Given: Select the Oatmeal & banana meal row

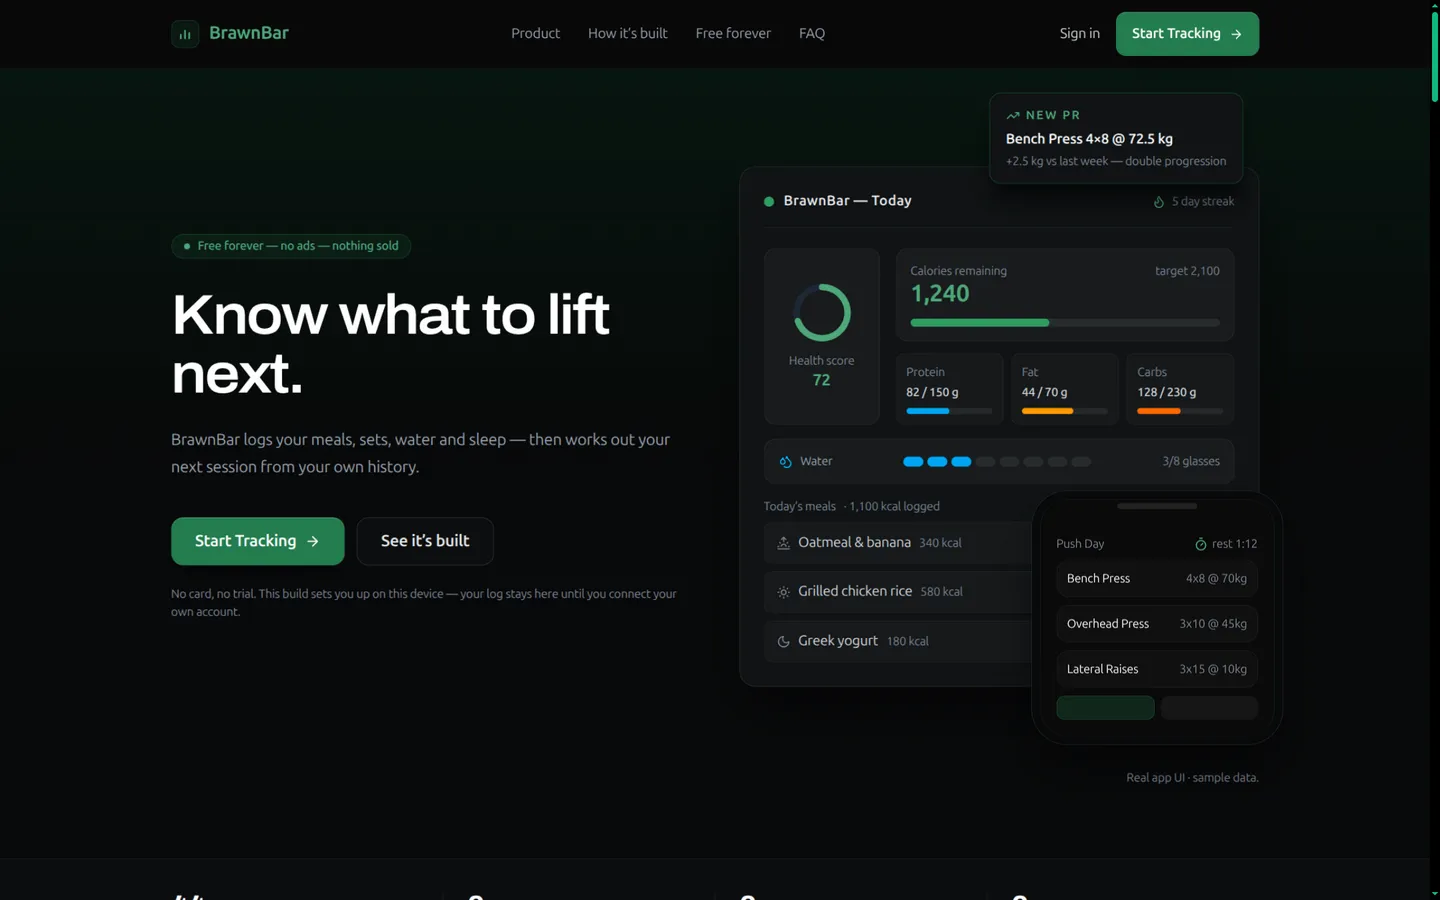Looking at the screenshot, I should [897, 543].
